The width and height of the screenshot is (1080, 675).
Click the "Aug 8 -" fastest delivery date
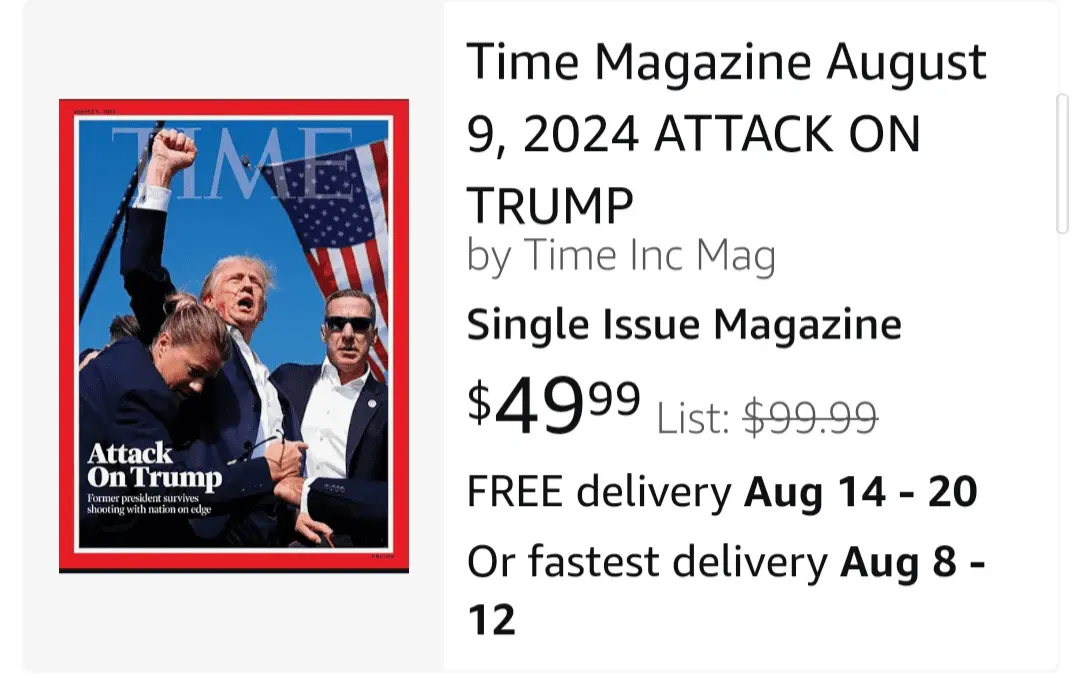tap(912, 563)
